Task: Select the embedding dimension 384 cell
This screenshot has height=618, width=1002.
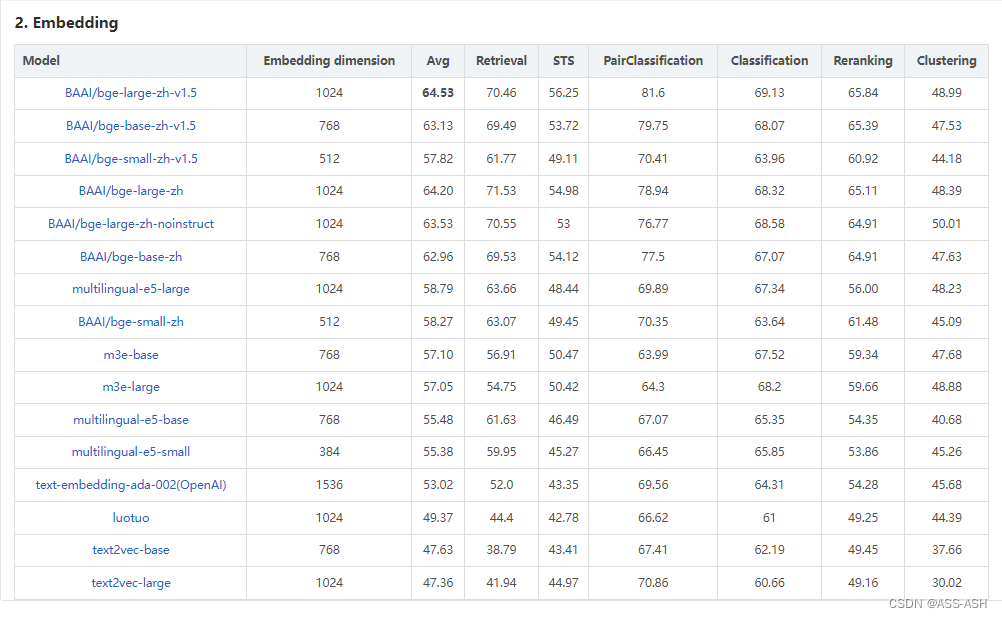Action: pyautogui.click(x=329, y=452)
